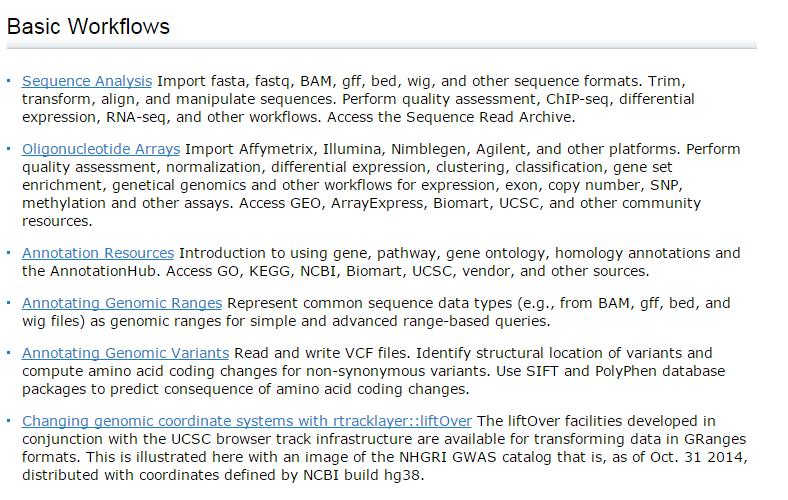Open the Sequence Analysis workflow link
This screenshot has width=788, height=500.
(87, 81)
